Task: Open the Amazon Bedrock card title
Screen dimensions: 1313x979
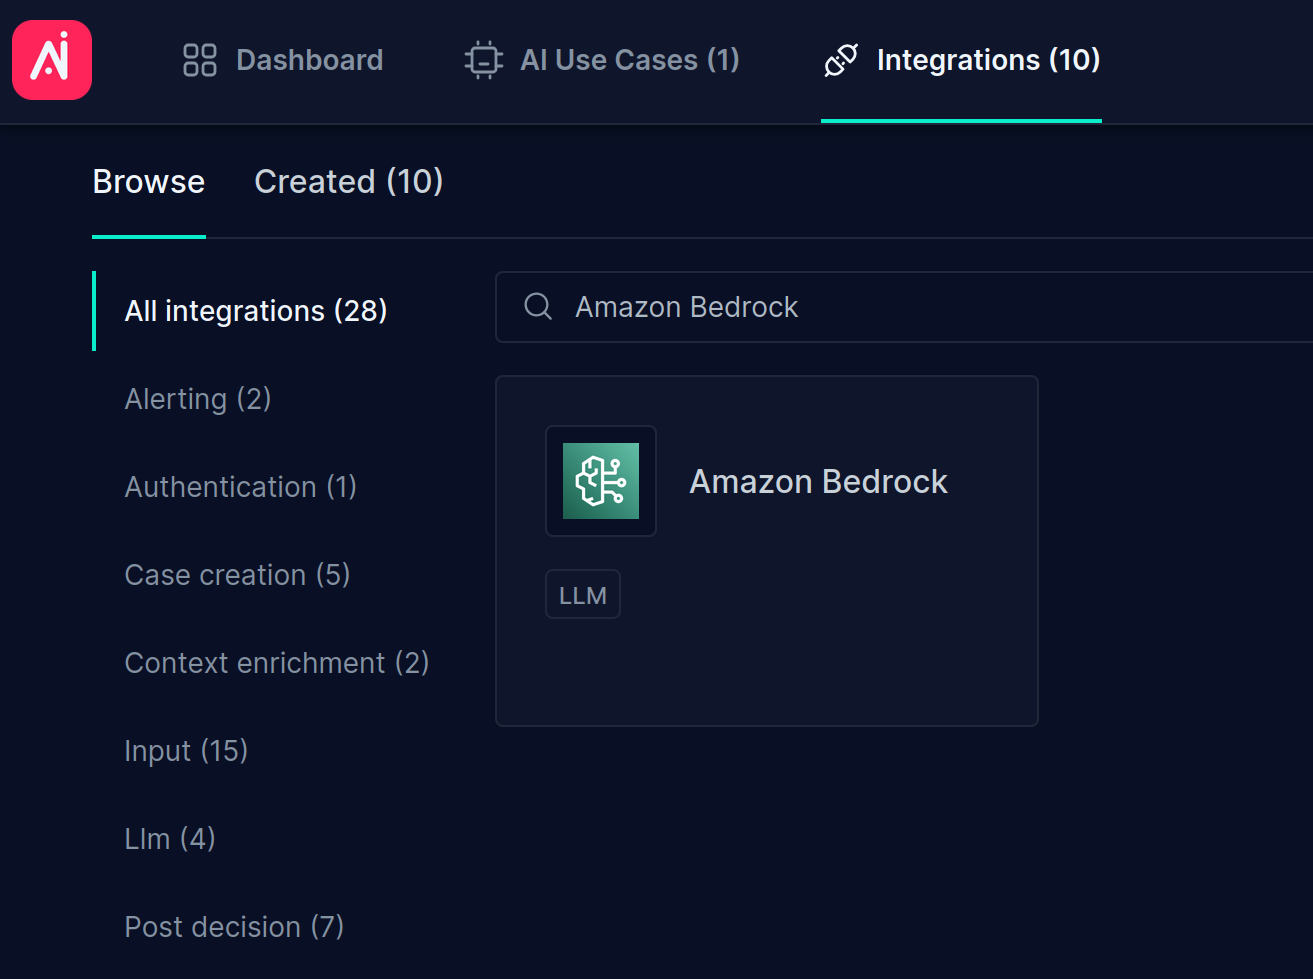Action: (x=819, y=482)
